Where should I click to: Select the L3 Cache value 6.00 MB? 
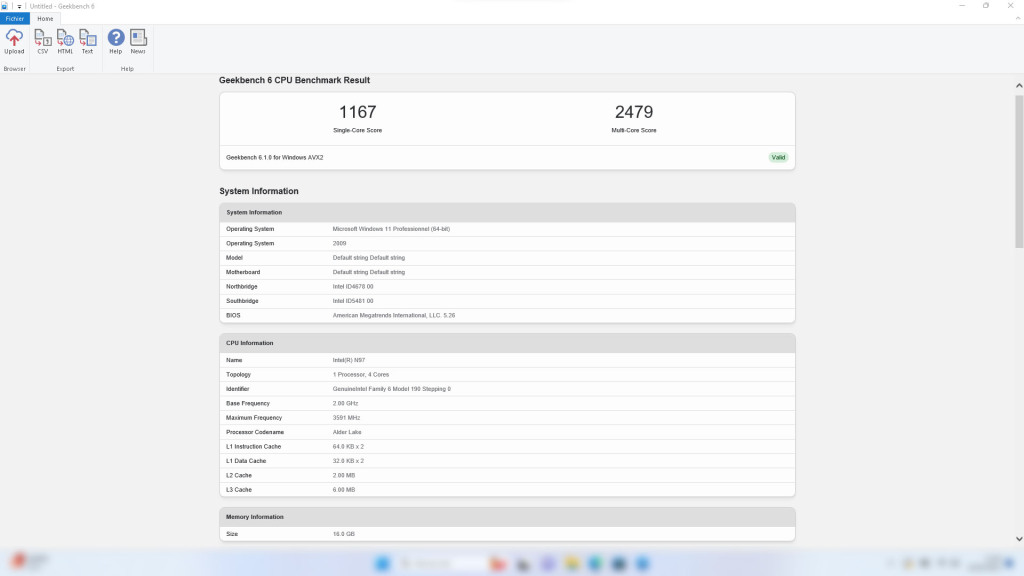[x=344, y=489]
